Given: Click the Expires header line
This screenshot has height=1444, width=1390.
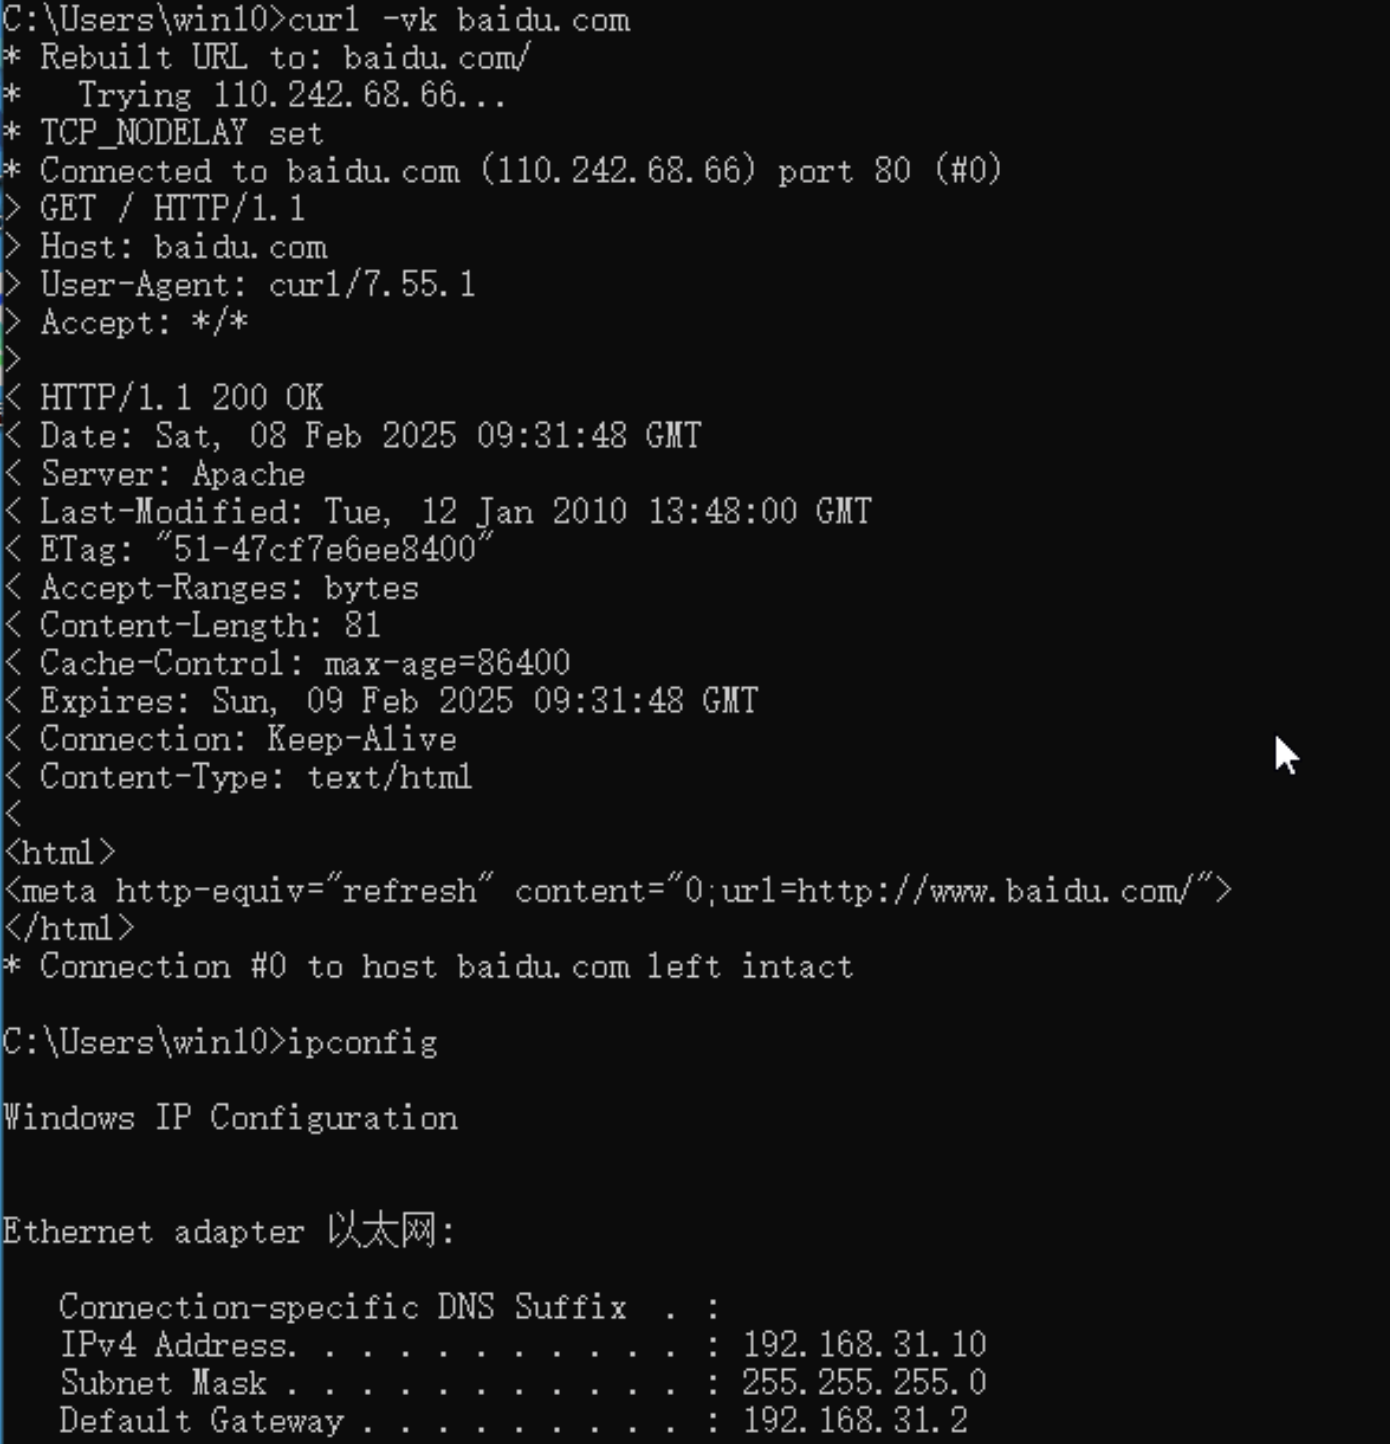Looking at the screenshot, I should pos(398,701).
